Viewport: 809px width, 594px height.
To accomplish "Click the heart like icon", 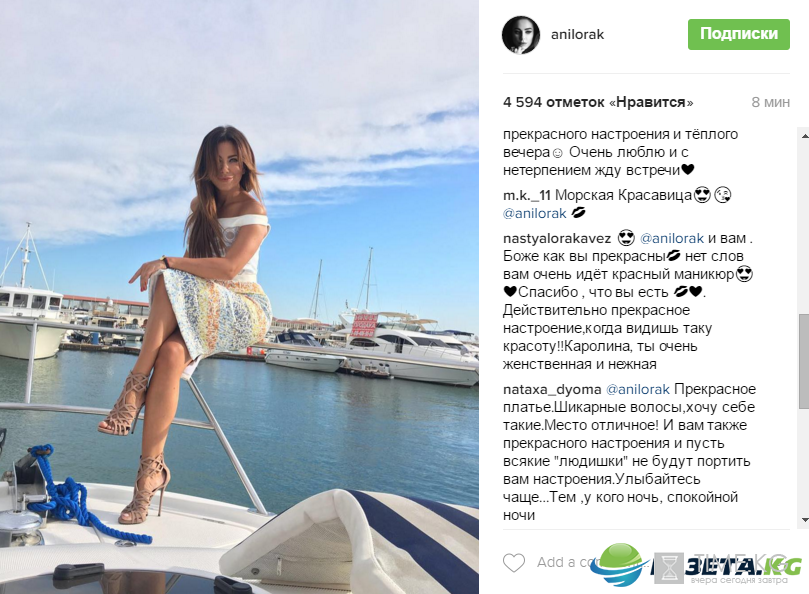I will point(514,563).
